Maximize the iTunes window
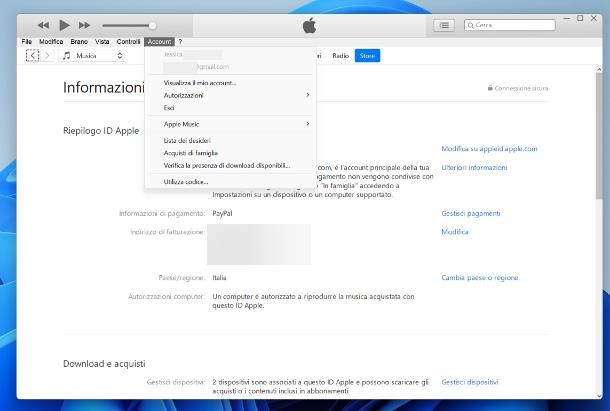 [580, 18]
